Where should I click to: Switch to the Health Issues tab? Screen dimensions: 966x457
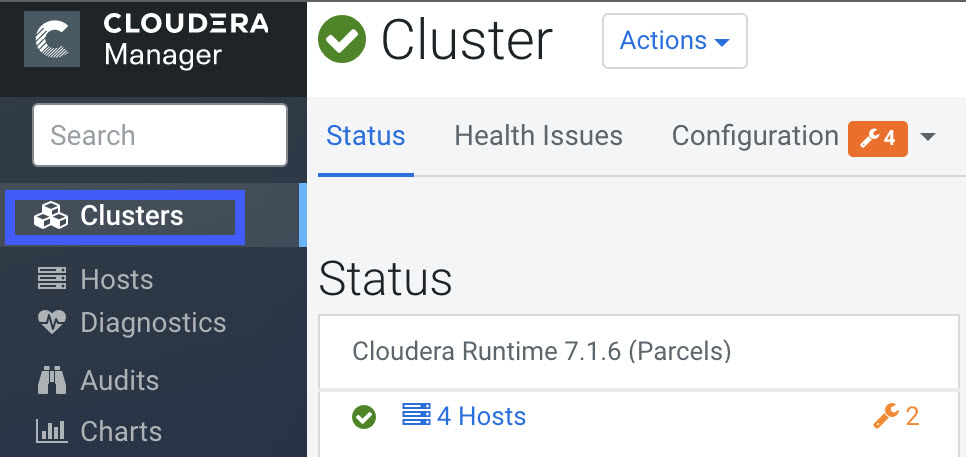tap(538, 136)
